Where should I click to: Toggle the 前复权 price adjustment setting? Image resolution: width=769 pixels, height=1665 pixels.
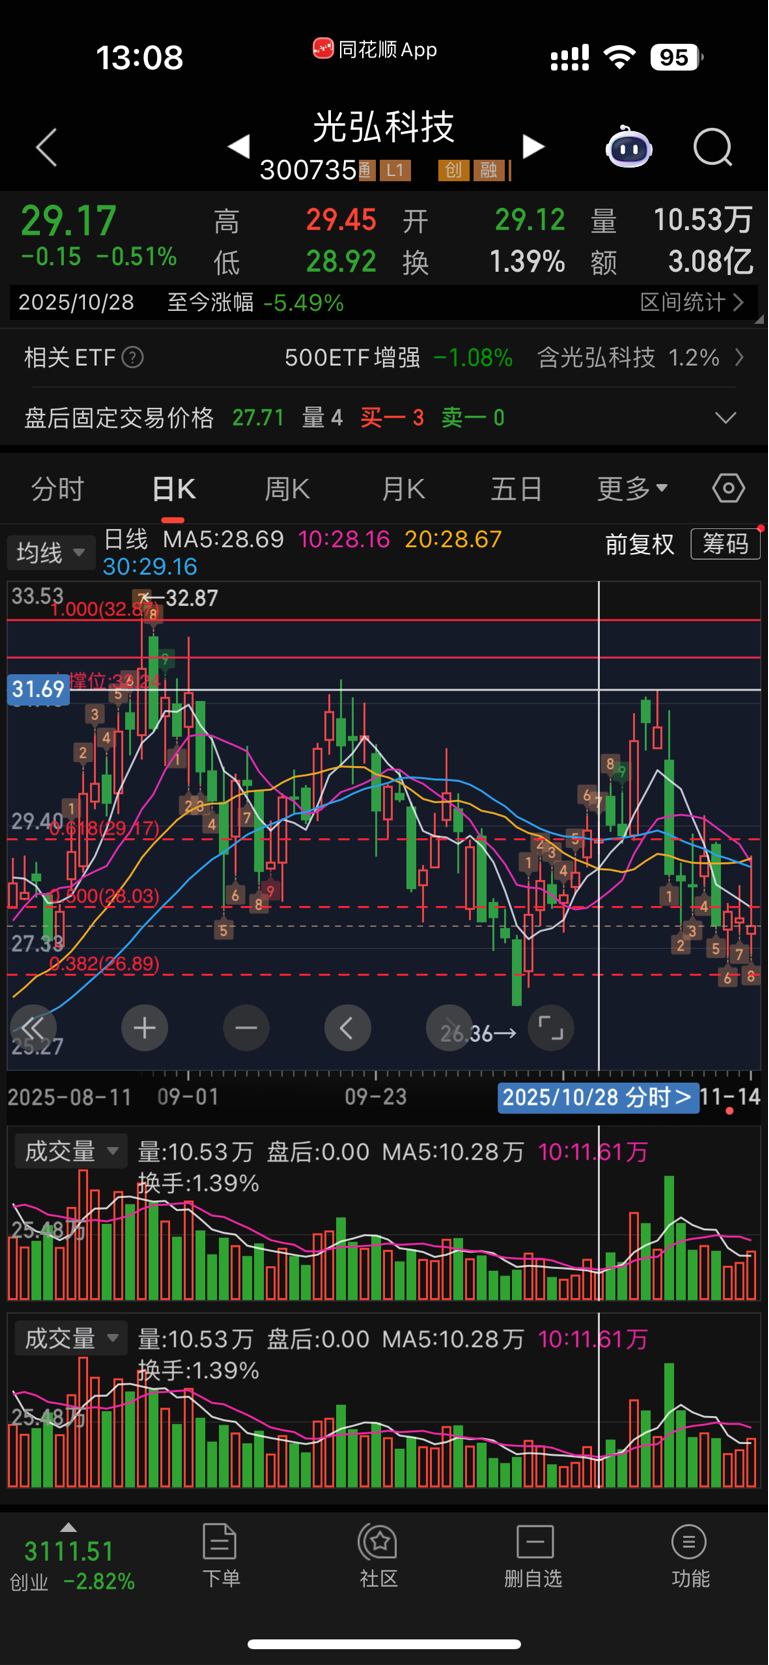click(x=640, y=544)
